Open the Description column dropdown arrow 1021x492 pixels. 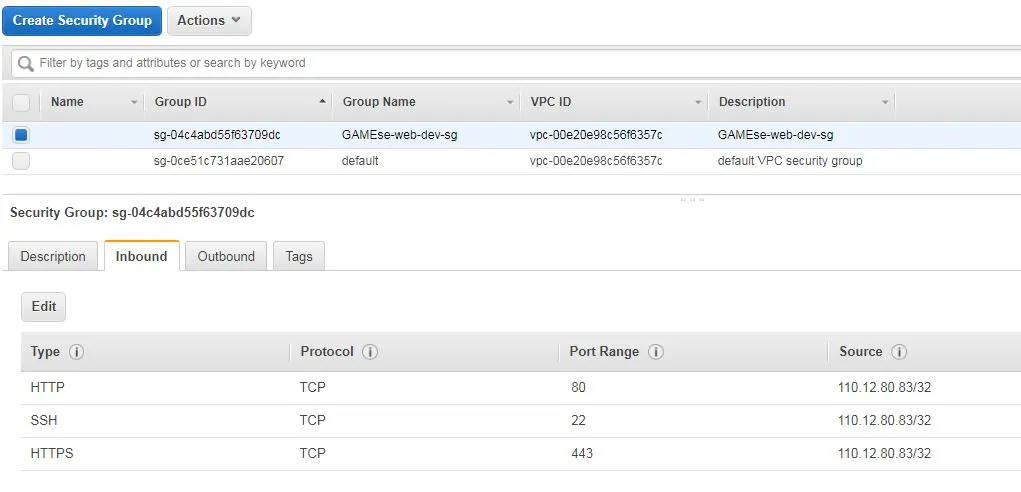[x=885, y=102]
